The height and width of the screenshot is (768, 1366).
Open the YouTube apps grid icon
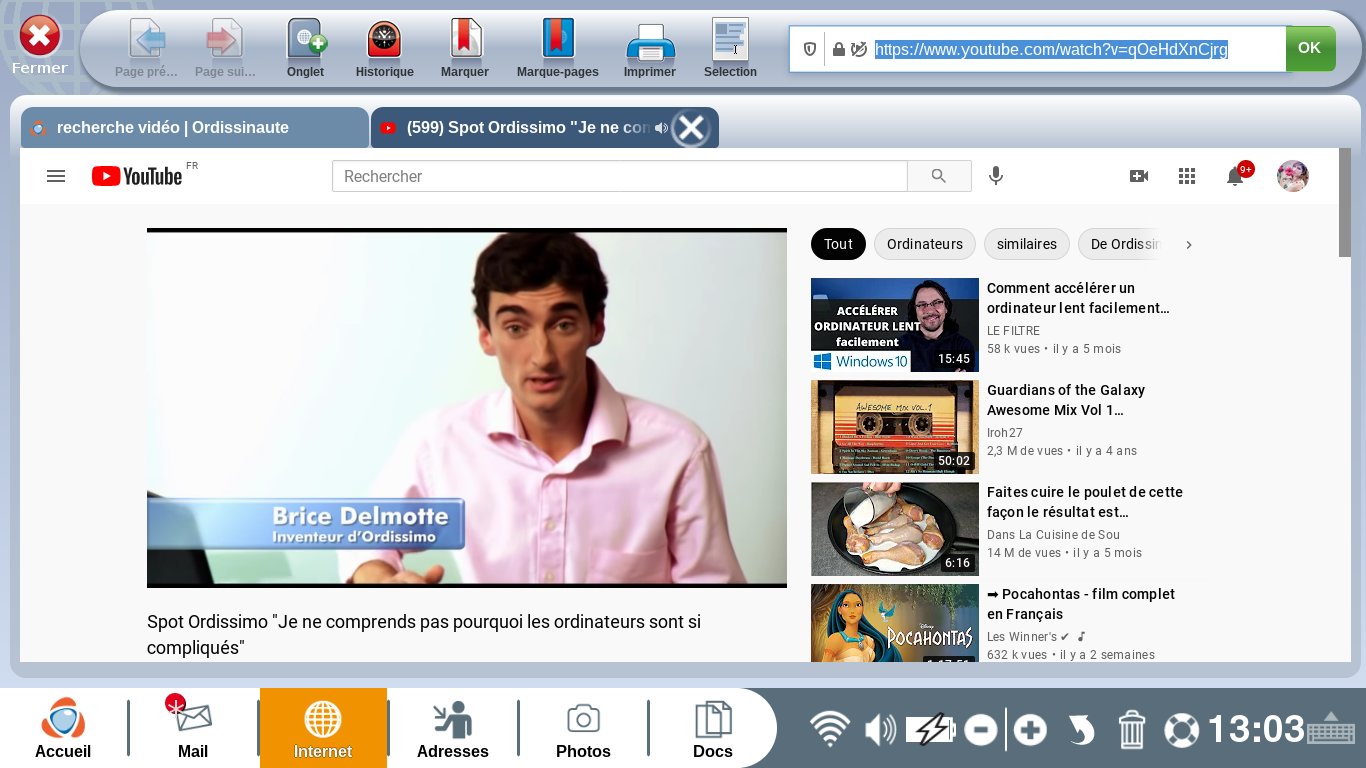[x=1187, y=176]
